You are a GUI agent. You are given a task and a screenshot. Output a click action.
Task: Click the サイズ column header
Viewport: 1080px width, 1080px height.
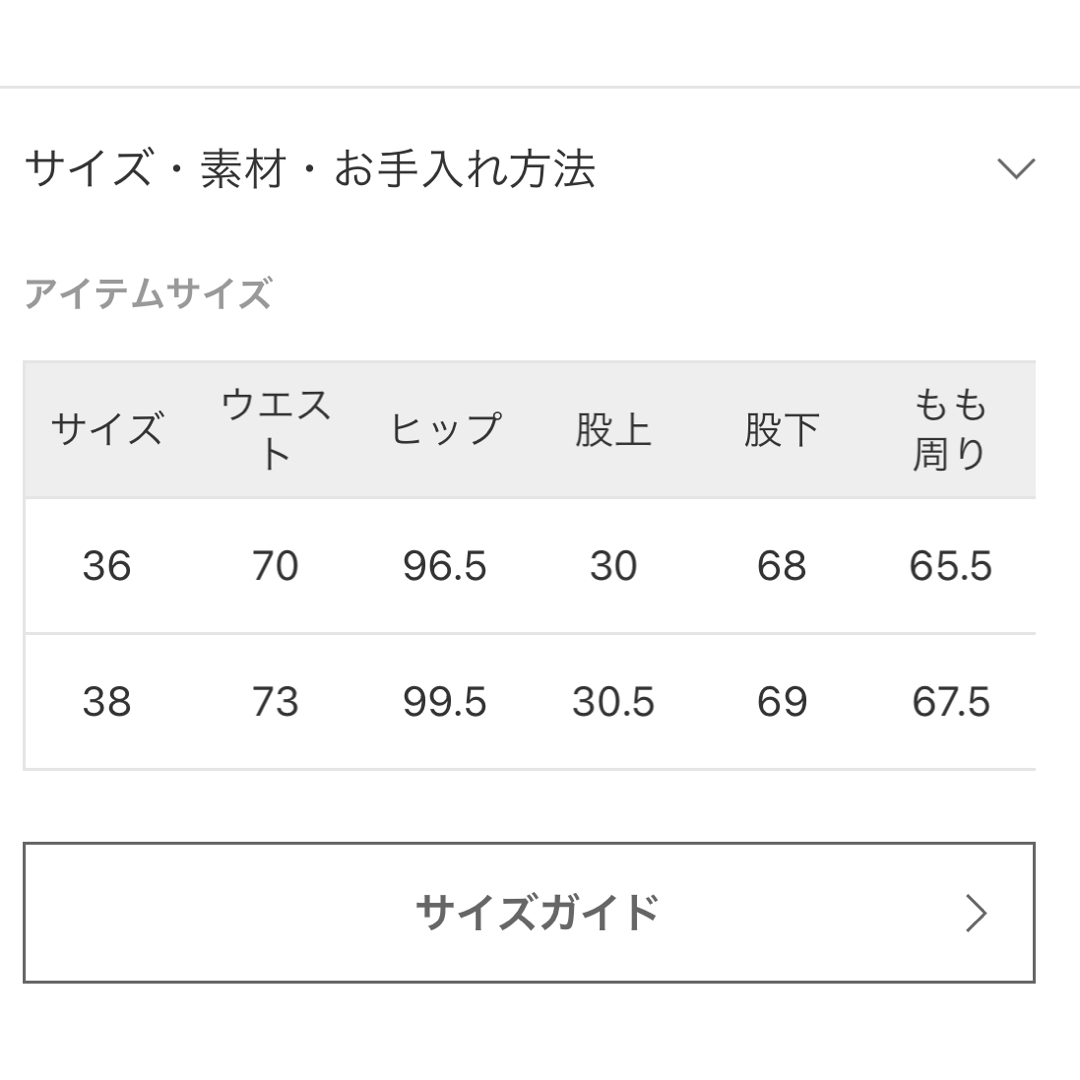(x=107, y=429)
